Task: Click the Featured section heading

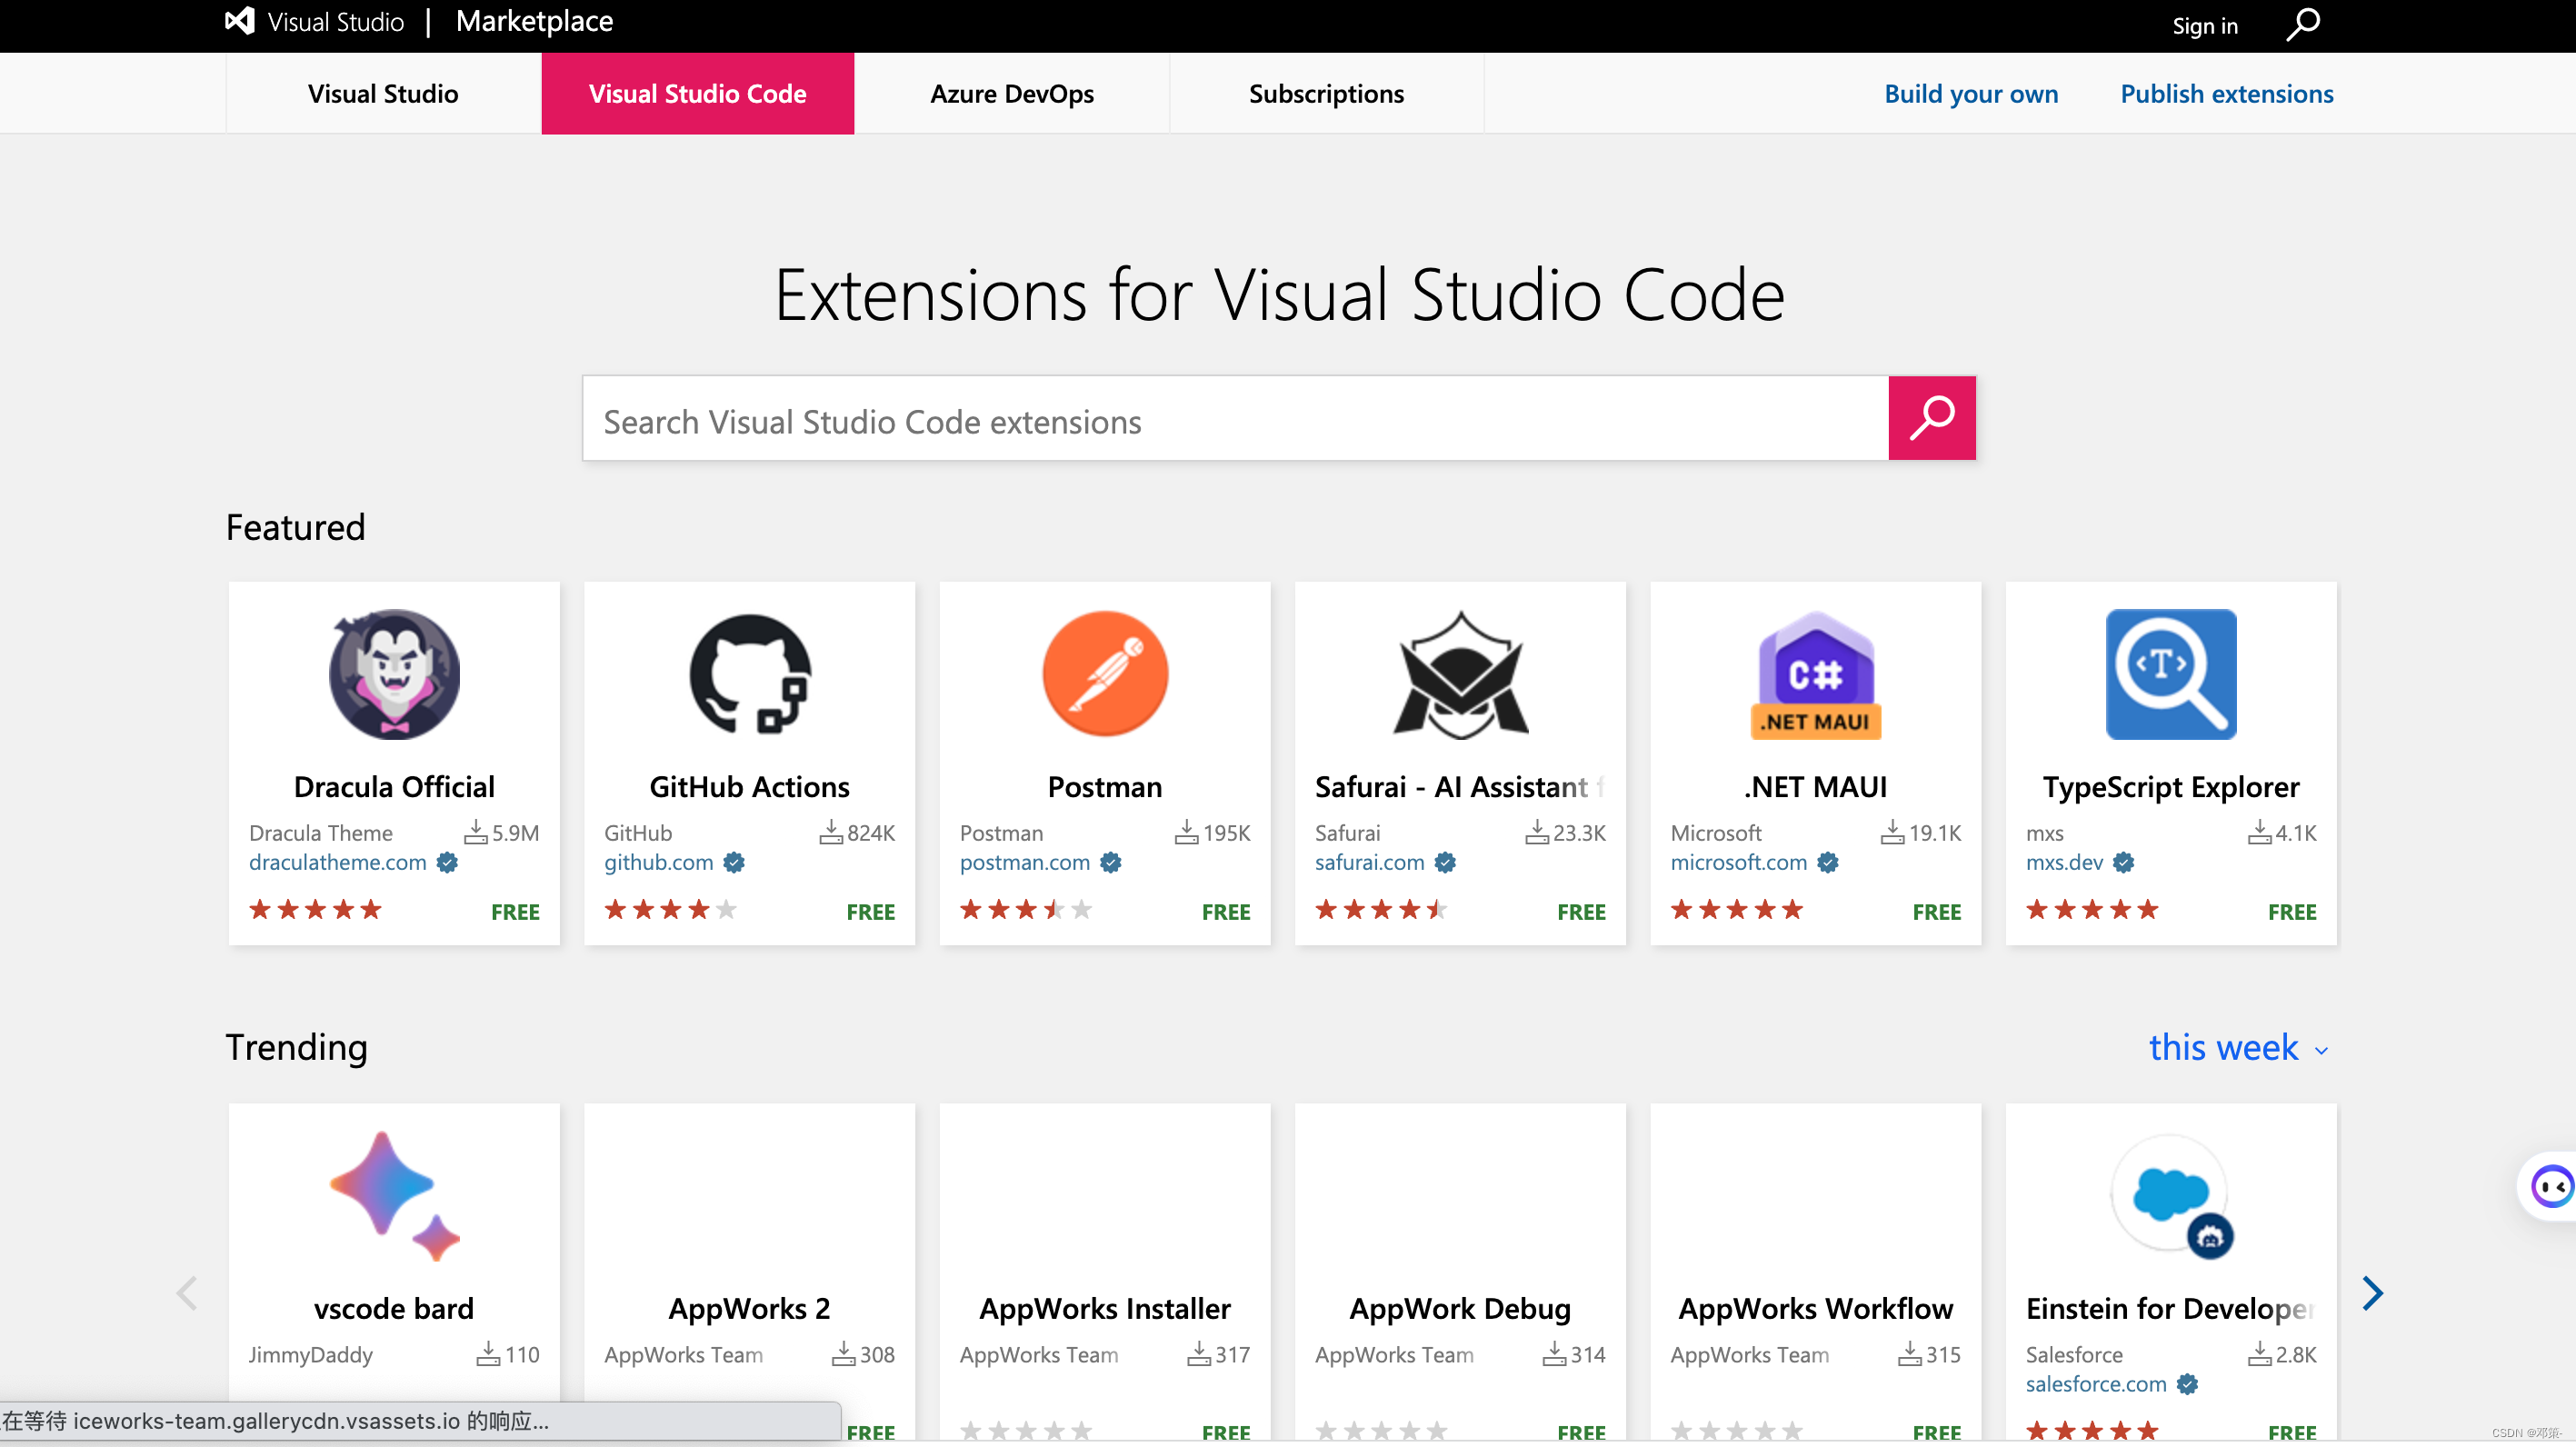Action: coord(295,527)
